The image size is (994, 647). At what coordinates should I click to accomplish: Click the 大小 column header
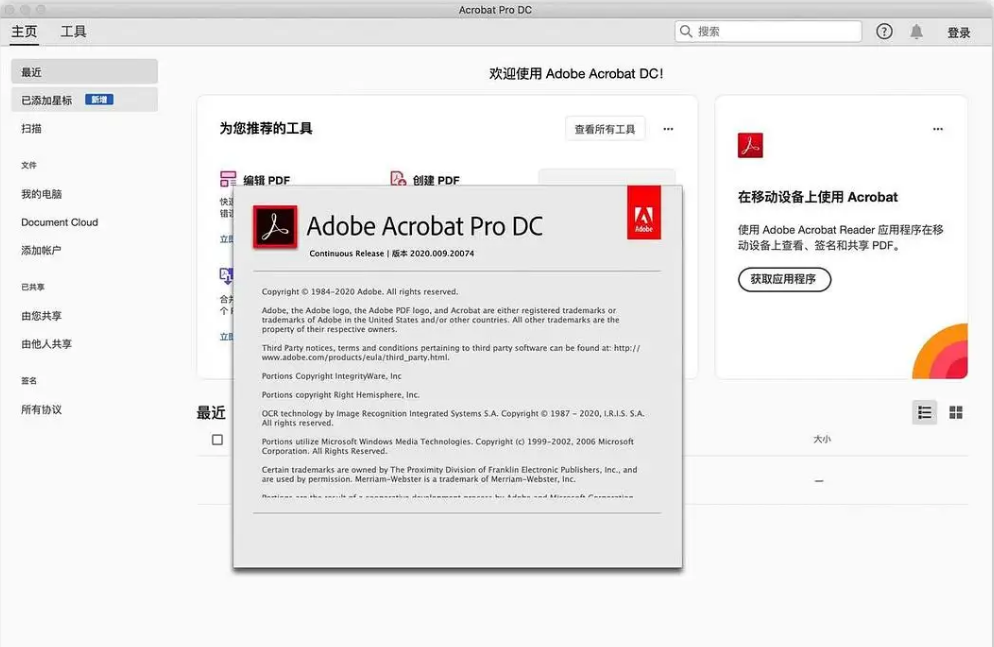pyautogui.click(x=822, y=439)
